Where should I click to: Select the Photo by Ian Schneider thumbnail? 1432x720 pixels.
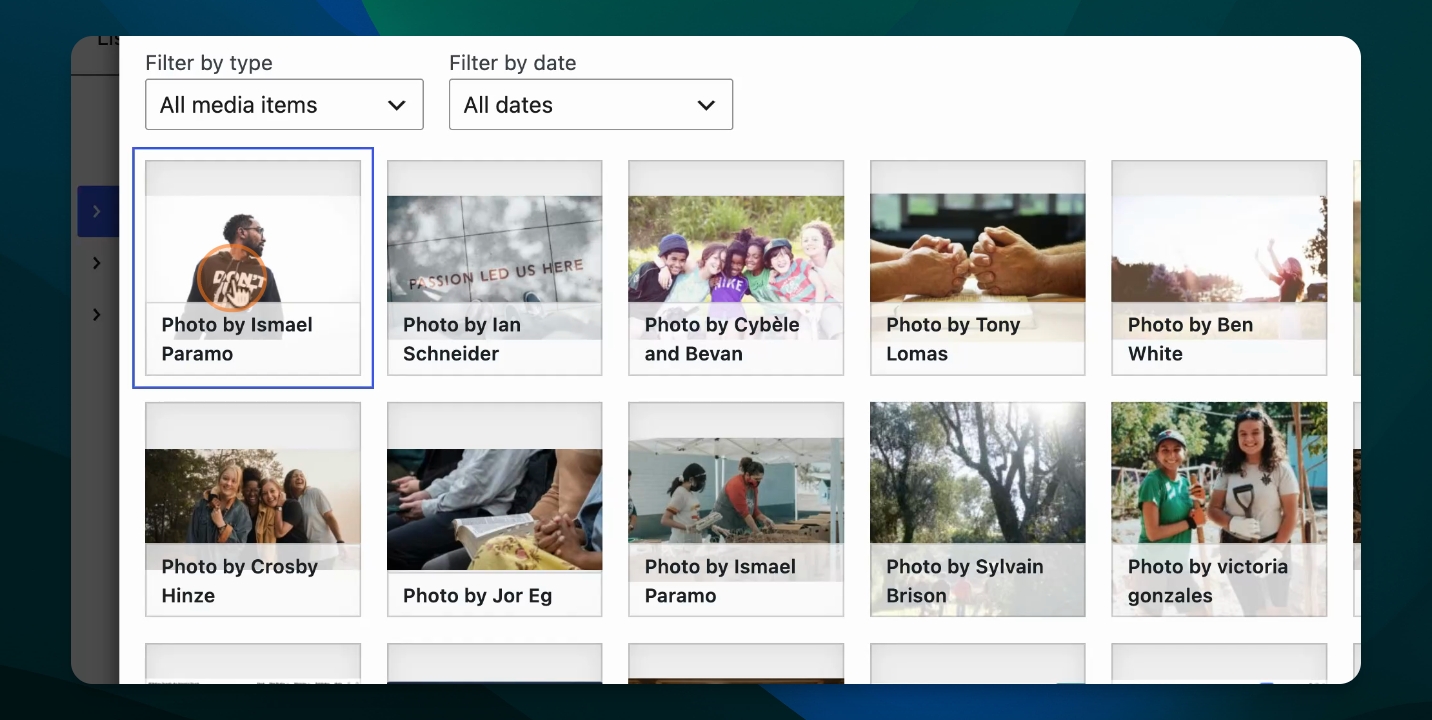[x=495, y=268]
